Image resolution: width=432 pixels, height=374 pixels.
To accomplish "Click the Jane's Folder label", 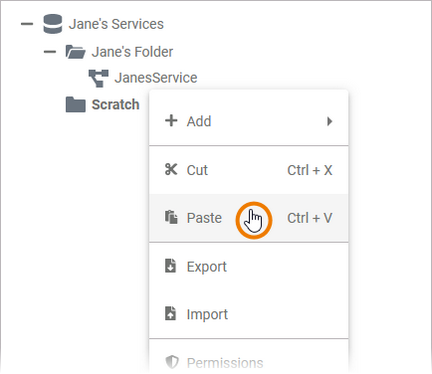I will tap(132, 52).
